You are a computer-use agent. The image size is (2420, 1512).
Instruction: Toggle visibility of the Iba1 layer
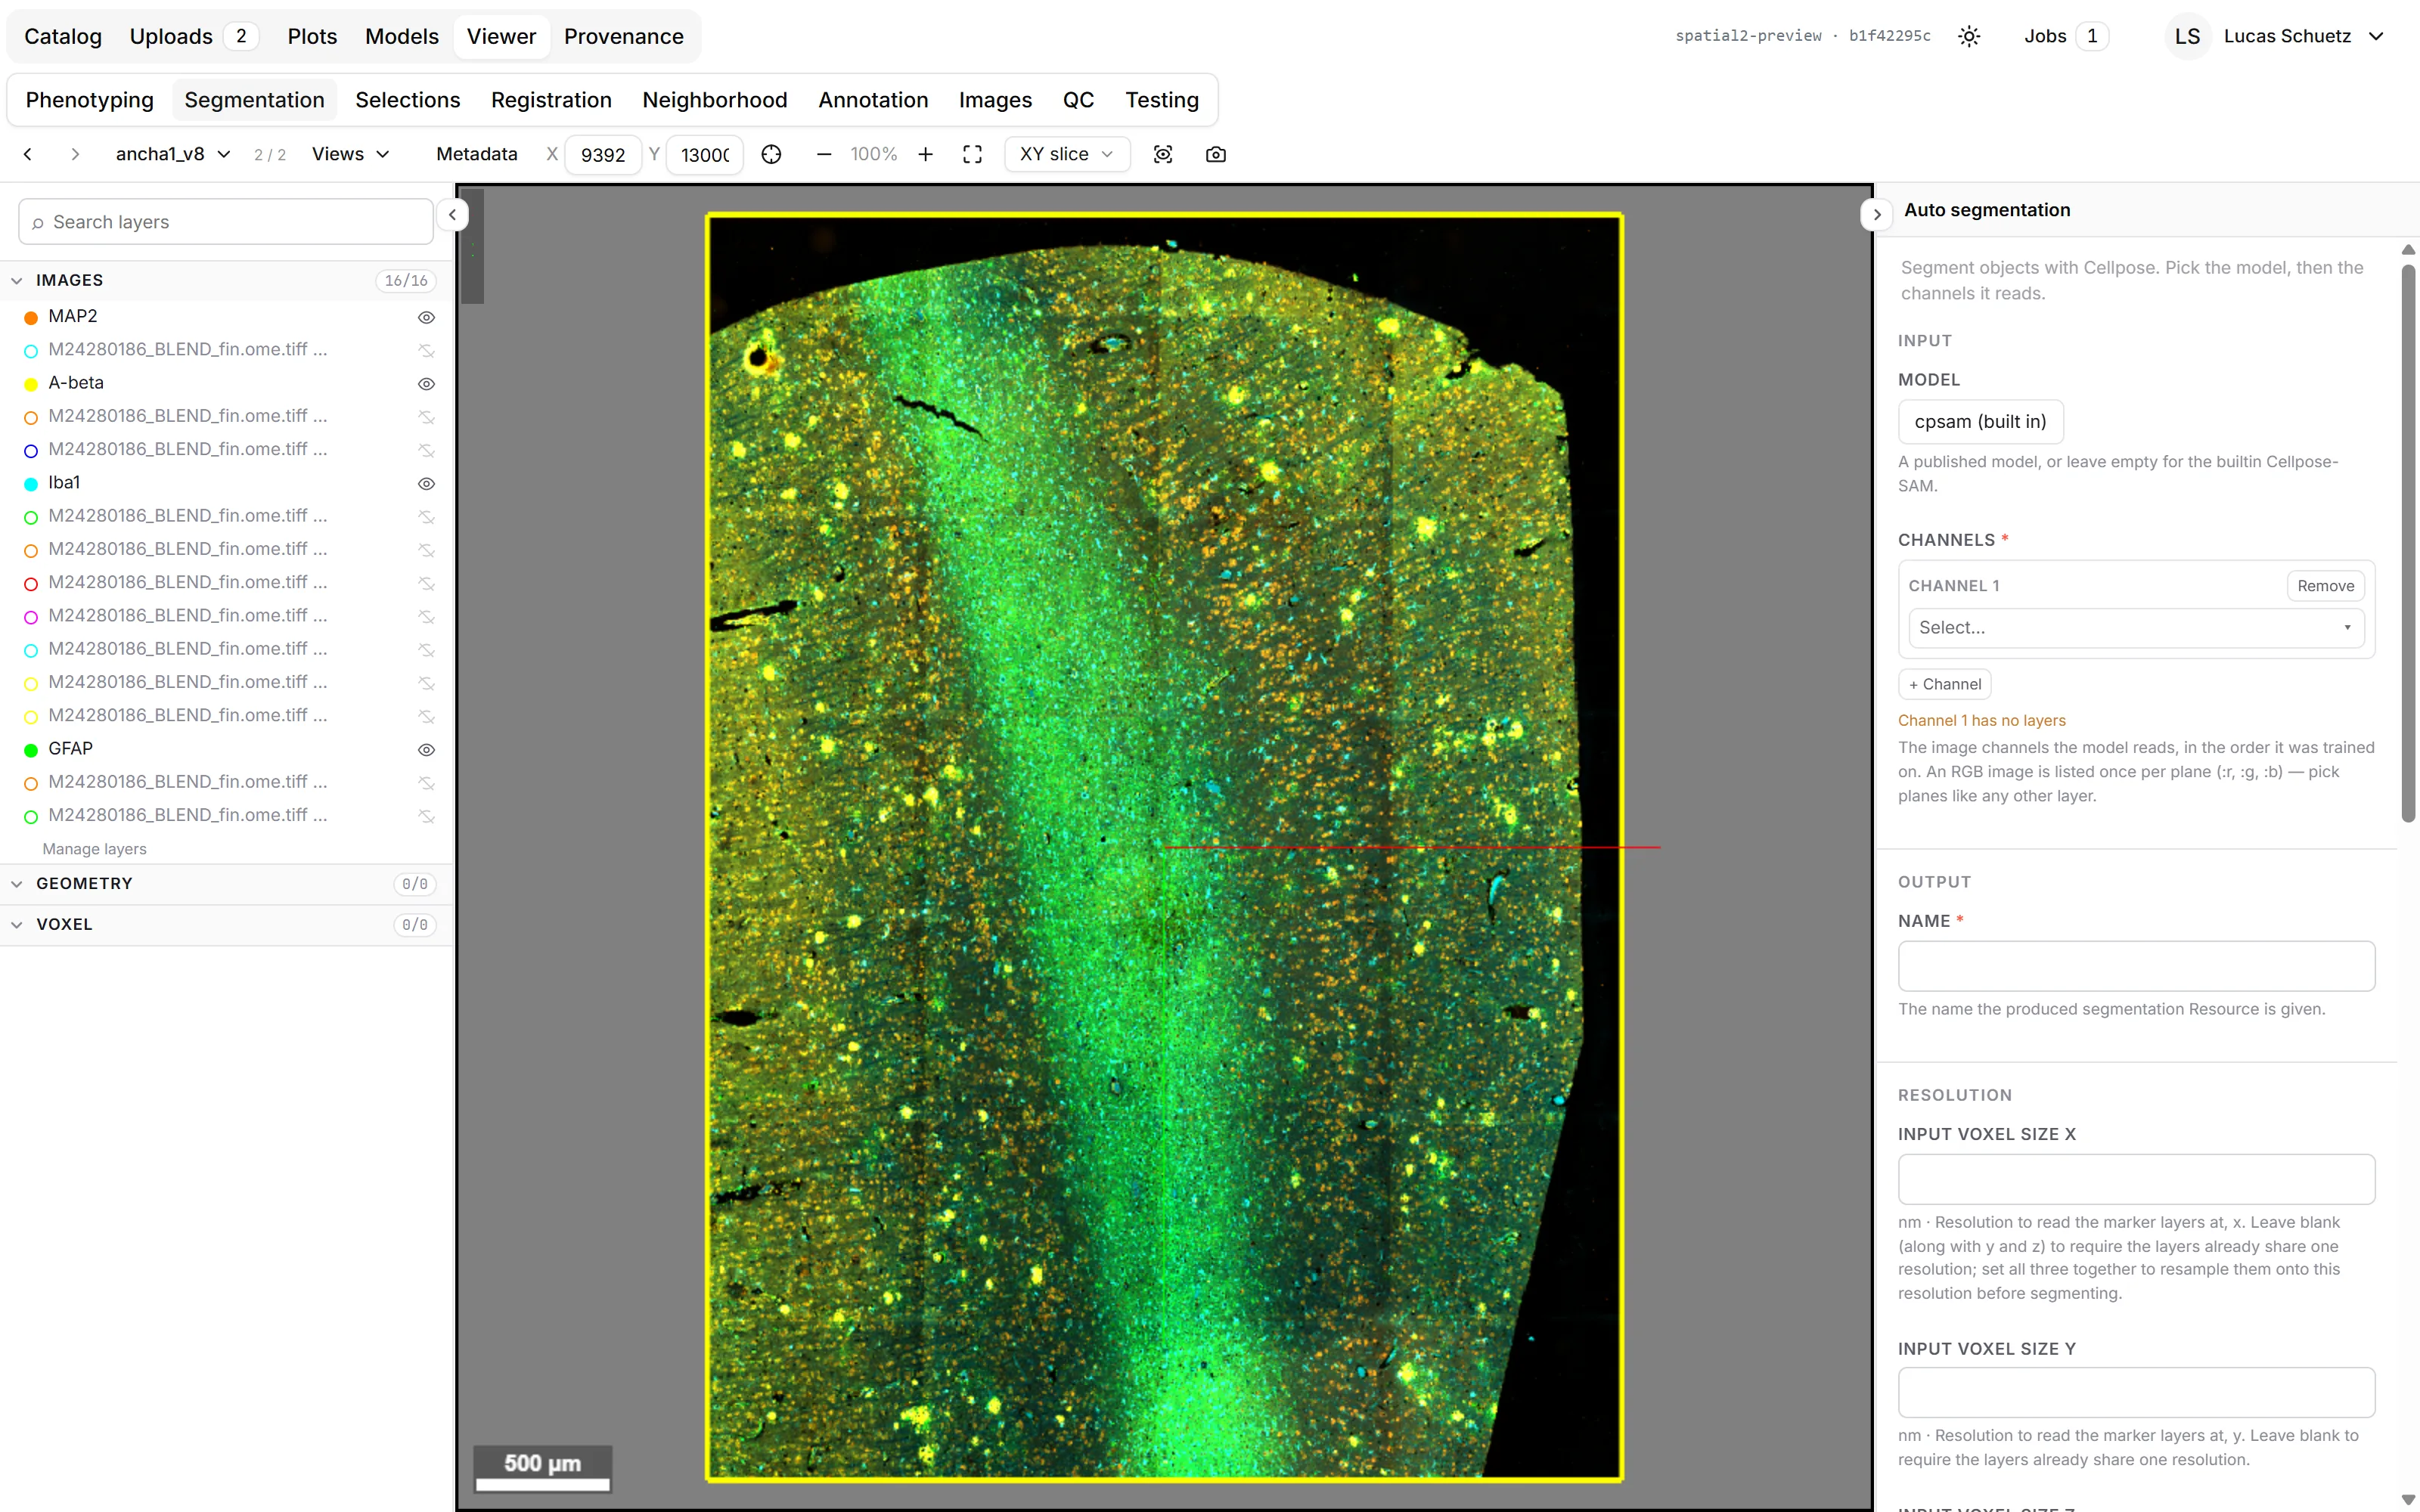pos(426,483)
